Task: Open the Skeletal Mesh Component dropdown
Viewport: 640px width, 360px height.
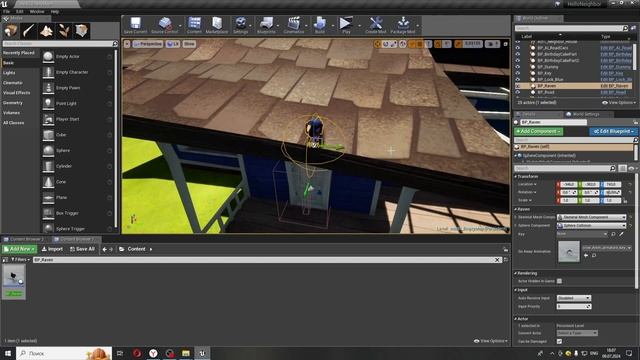Action: tap(591, 217)
